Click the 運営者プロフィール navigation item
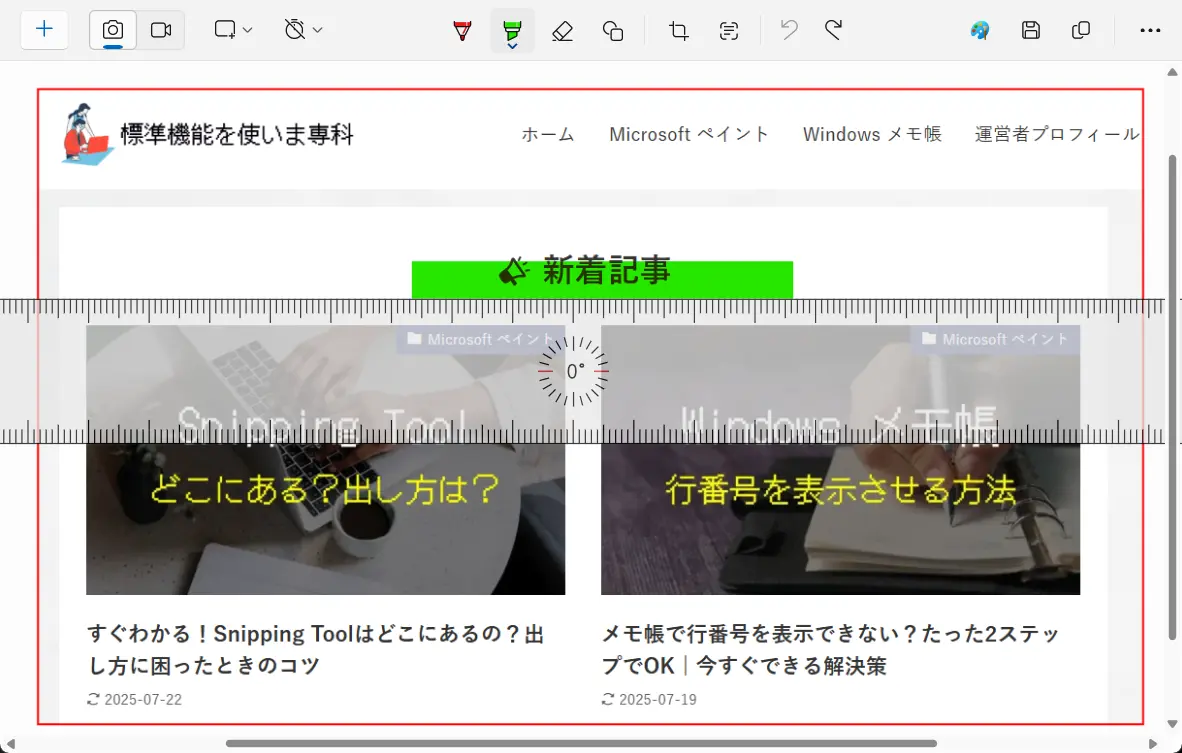 1057,134
